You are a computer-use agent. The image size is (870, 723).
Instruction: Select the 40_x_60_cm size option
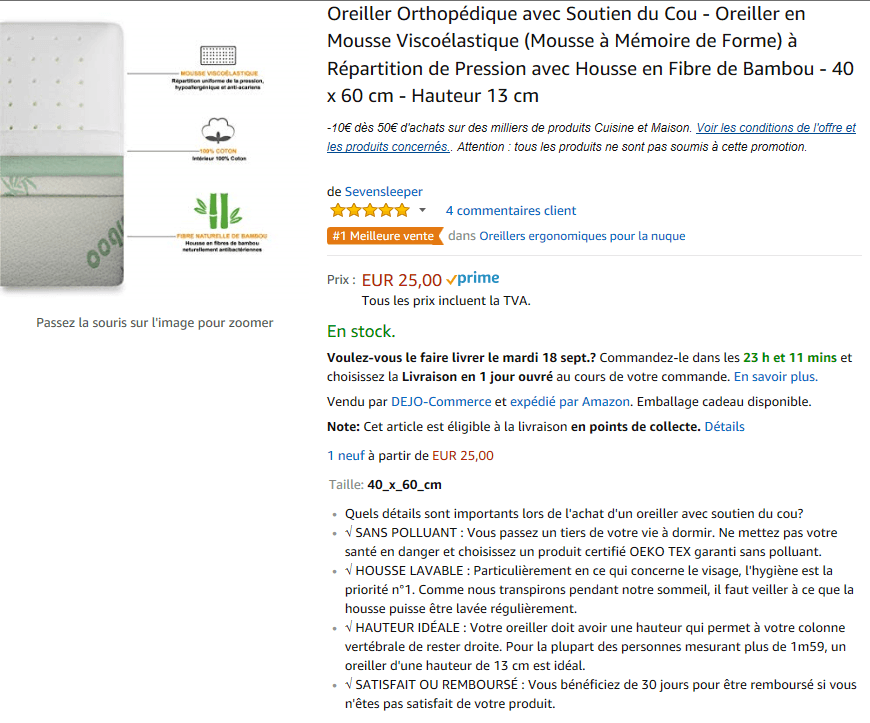(x=404, y=485)
